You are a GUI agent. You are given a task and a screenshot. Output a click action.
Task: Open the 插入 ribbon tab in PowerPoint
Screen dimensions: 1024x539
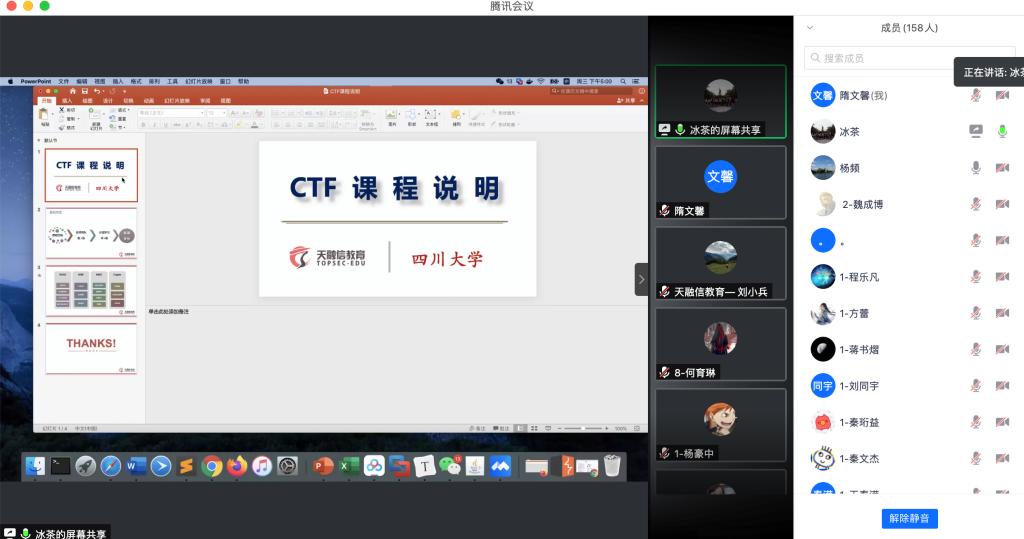[x=67, y=101]
